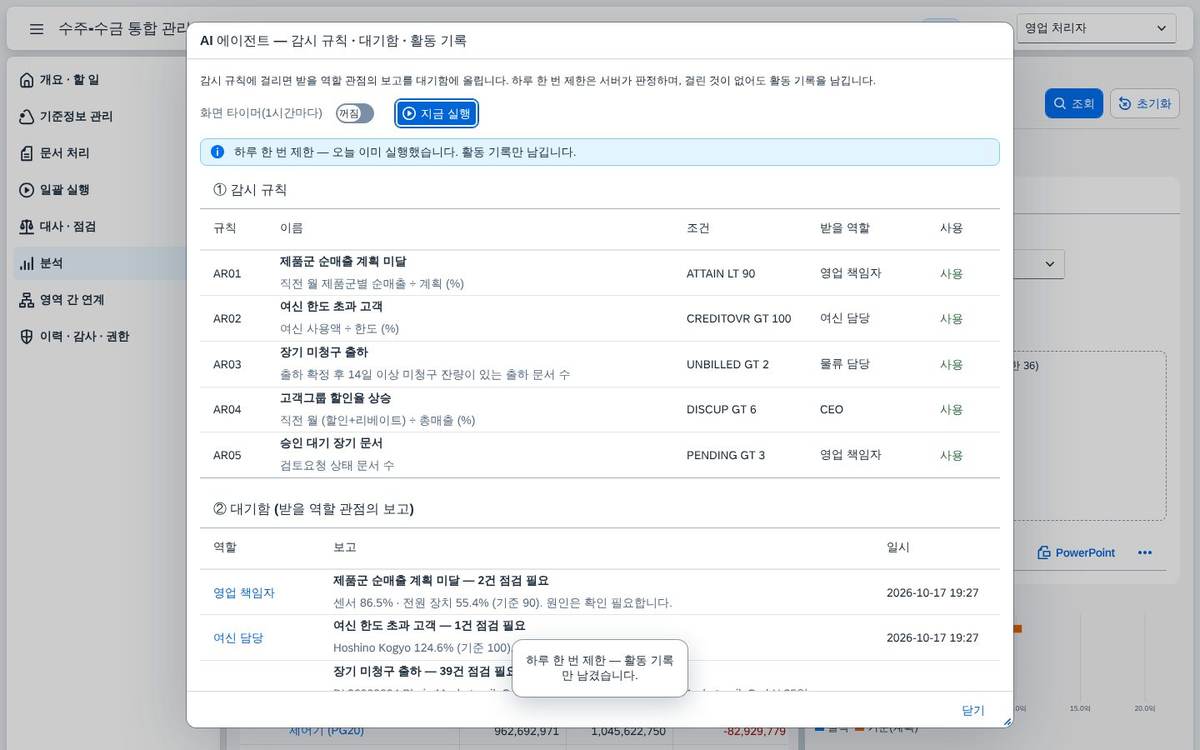
Task: Click the 지금 실행 button
Action: pyautogui.click(x=437, y=114)
